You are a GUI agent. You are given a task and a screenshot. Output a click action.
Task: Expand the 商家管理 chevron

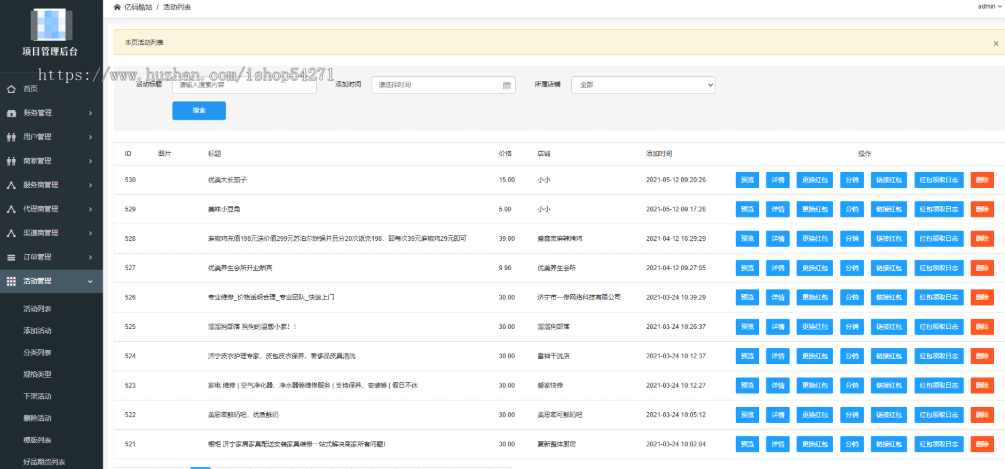90,161
